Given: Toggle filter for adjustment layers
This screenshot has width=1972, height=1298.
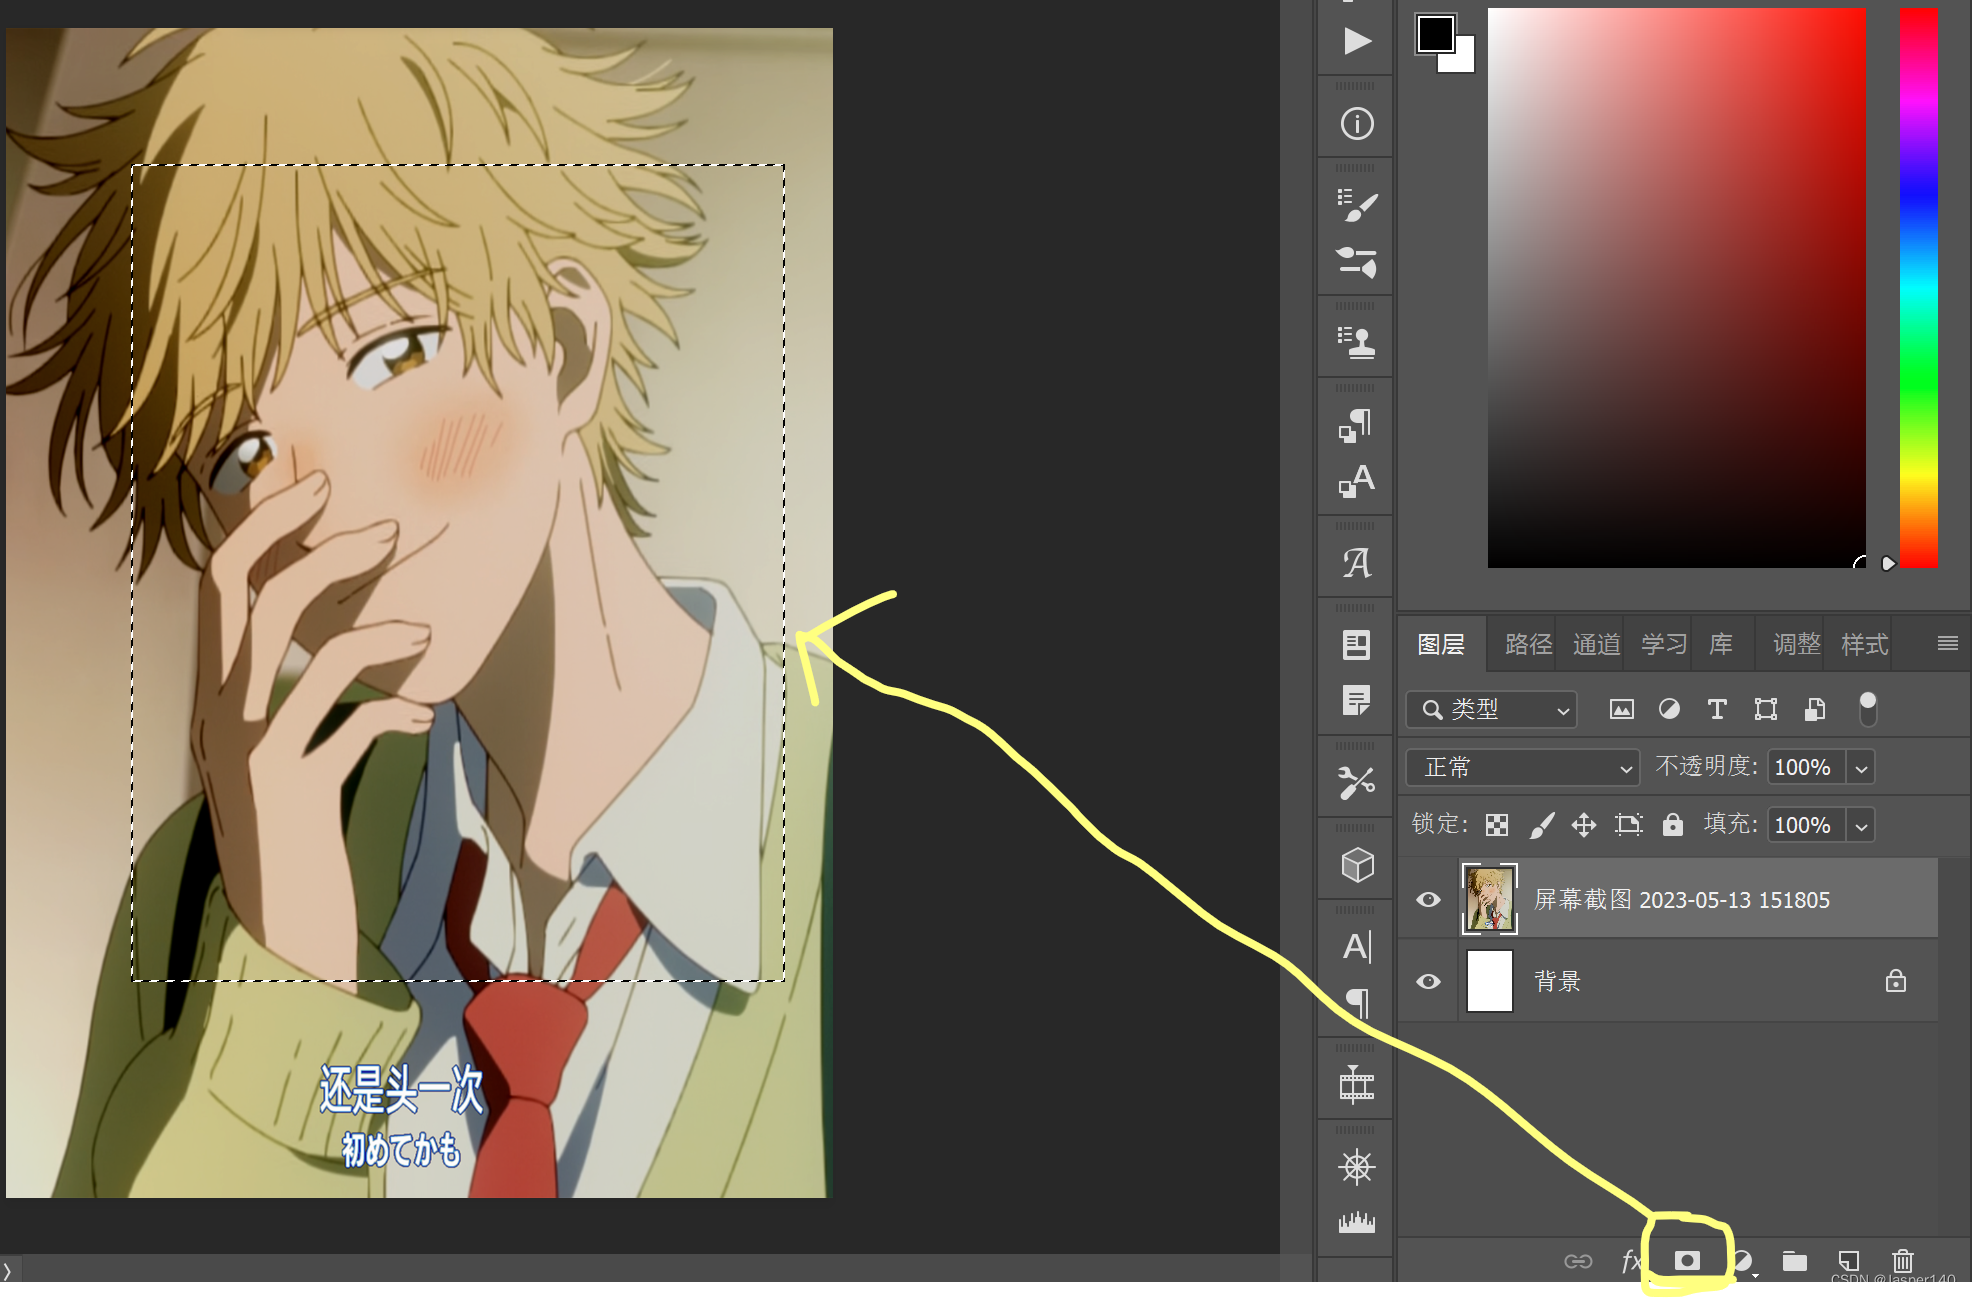Looking at the screenshot, I should pyautogui.click(x=1669, y=709).
